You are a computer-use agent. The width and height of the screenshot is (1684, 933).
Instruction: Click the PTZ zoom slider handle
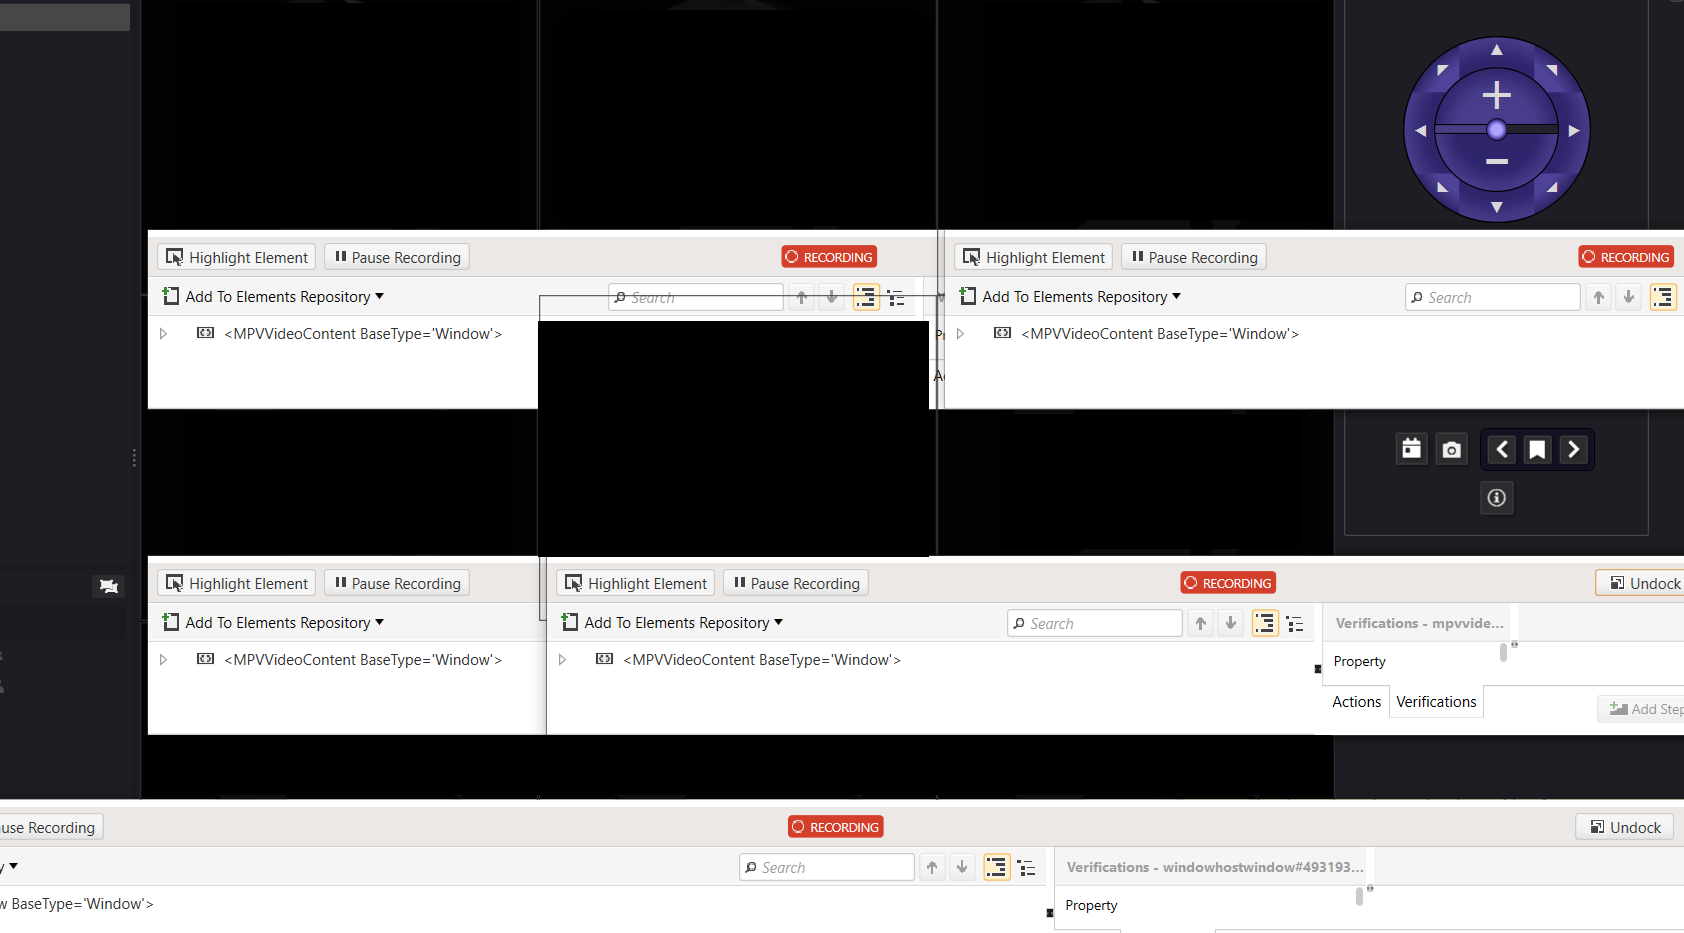click(1496, 129)
